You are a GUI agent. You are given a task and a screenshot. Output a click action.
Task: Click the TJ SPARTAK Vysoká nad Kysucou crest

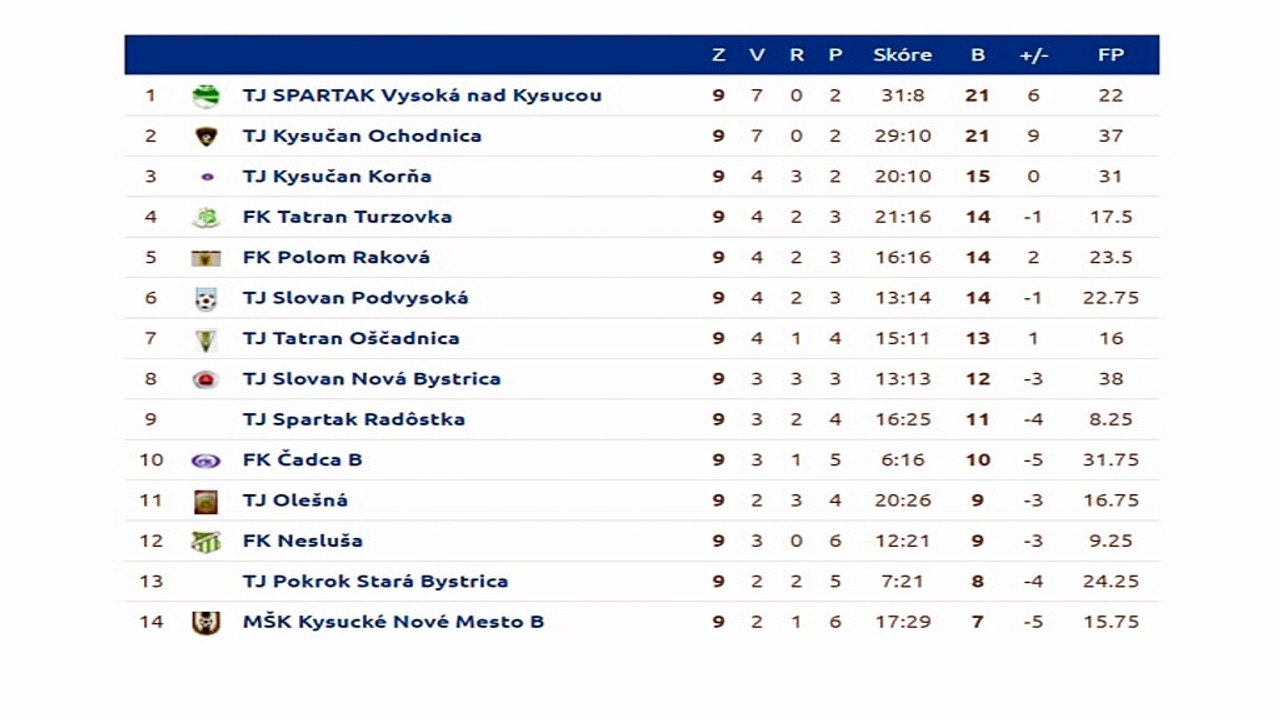[206, 96]
